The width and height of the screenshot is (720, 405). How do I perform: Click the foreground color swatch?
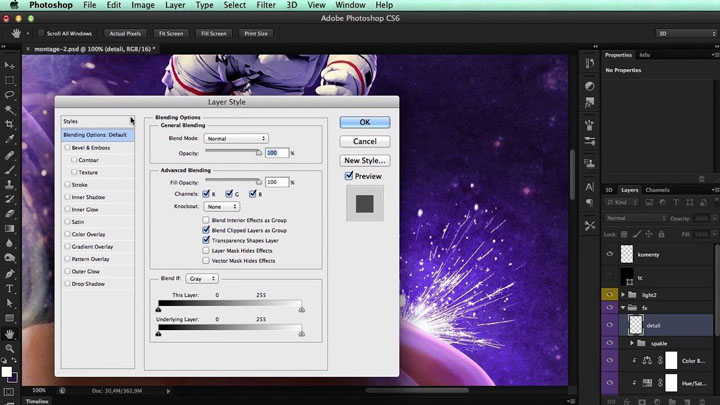[x=6, y=372]
